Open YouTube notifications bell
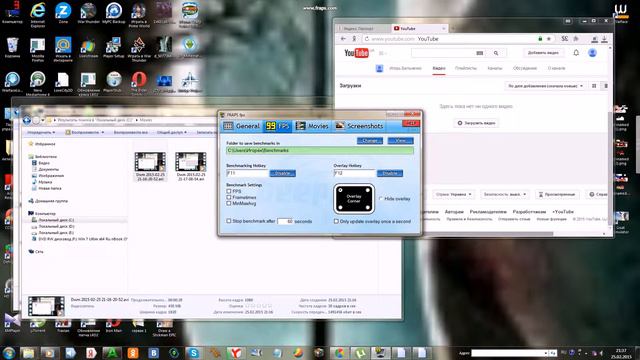The height and width of the screenshot is (360, 640). point(576,53)
